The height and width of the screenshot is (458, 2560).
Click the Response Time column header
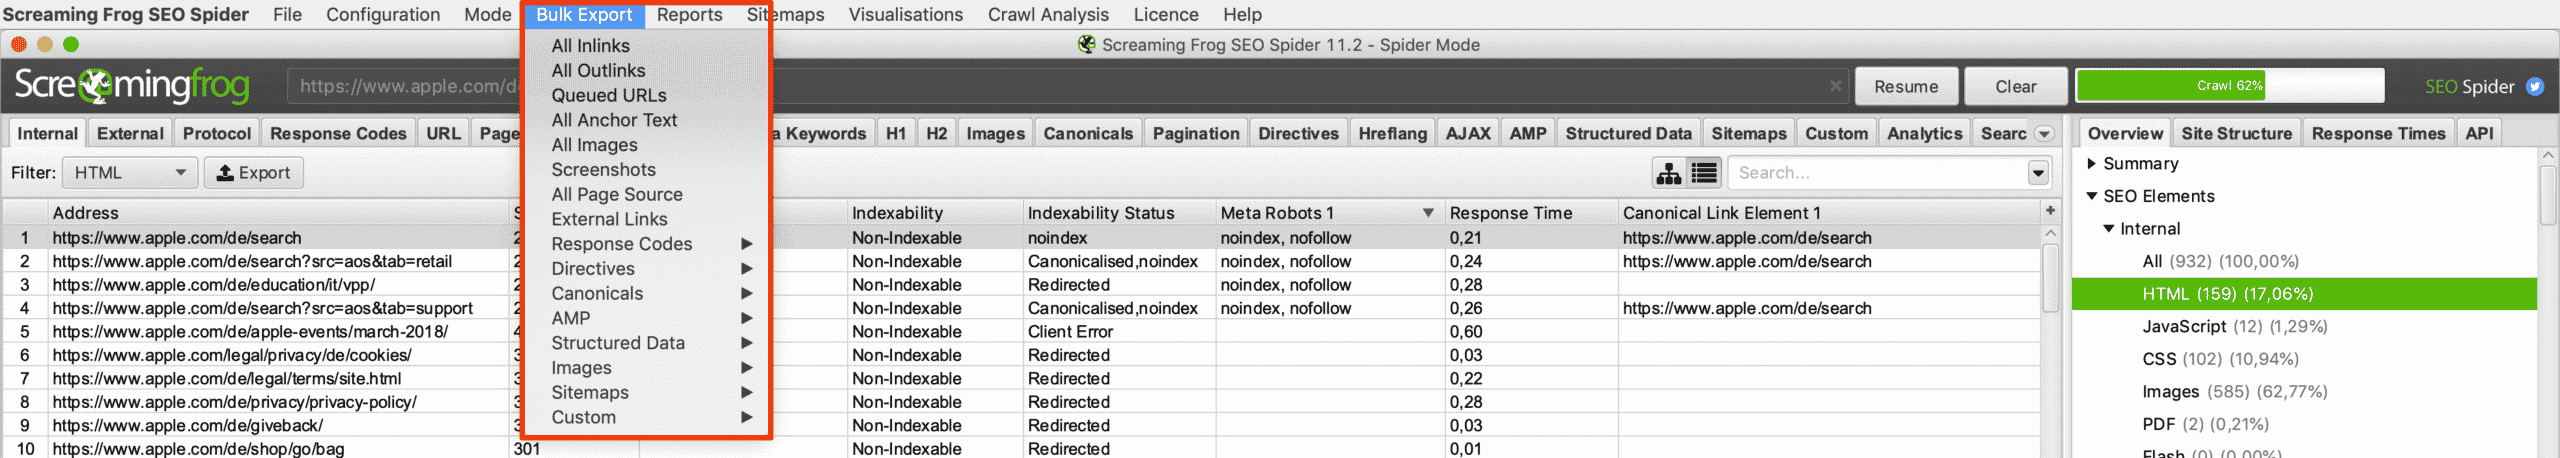click(x=1531, y=213)
